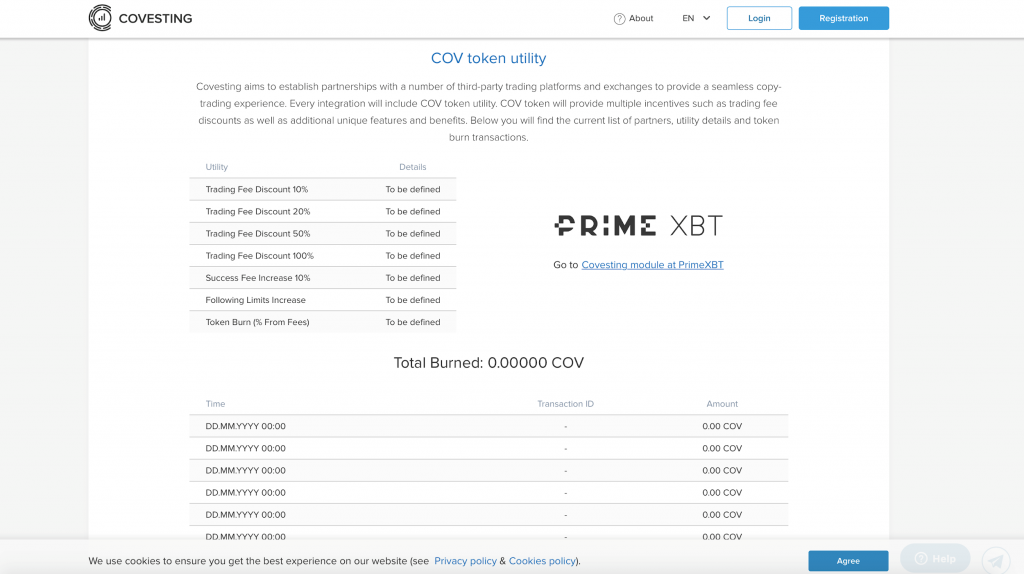The image size is (1024, 574).
Task: Open the Privacy policy link
Action: (465, 561)
